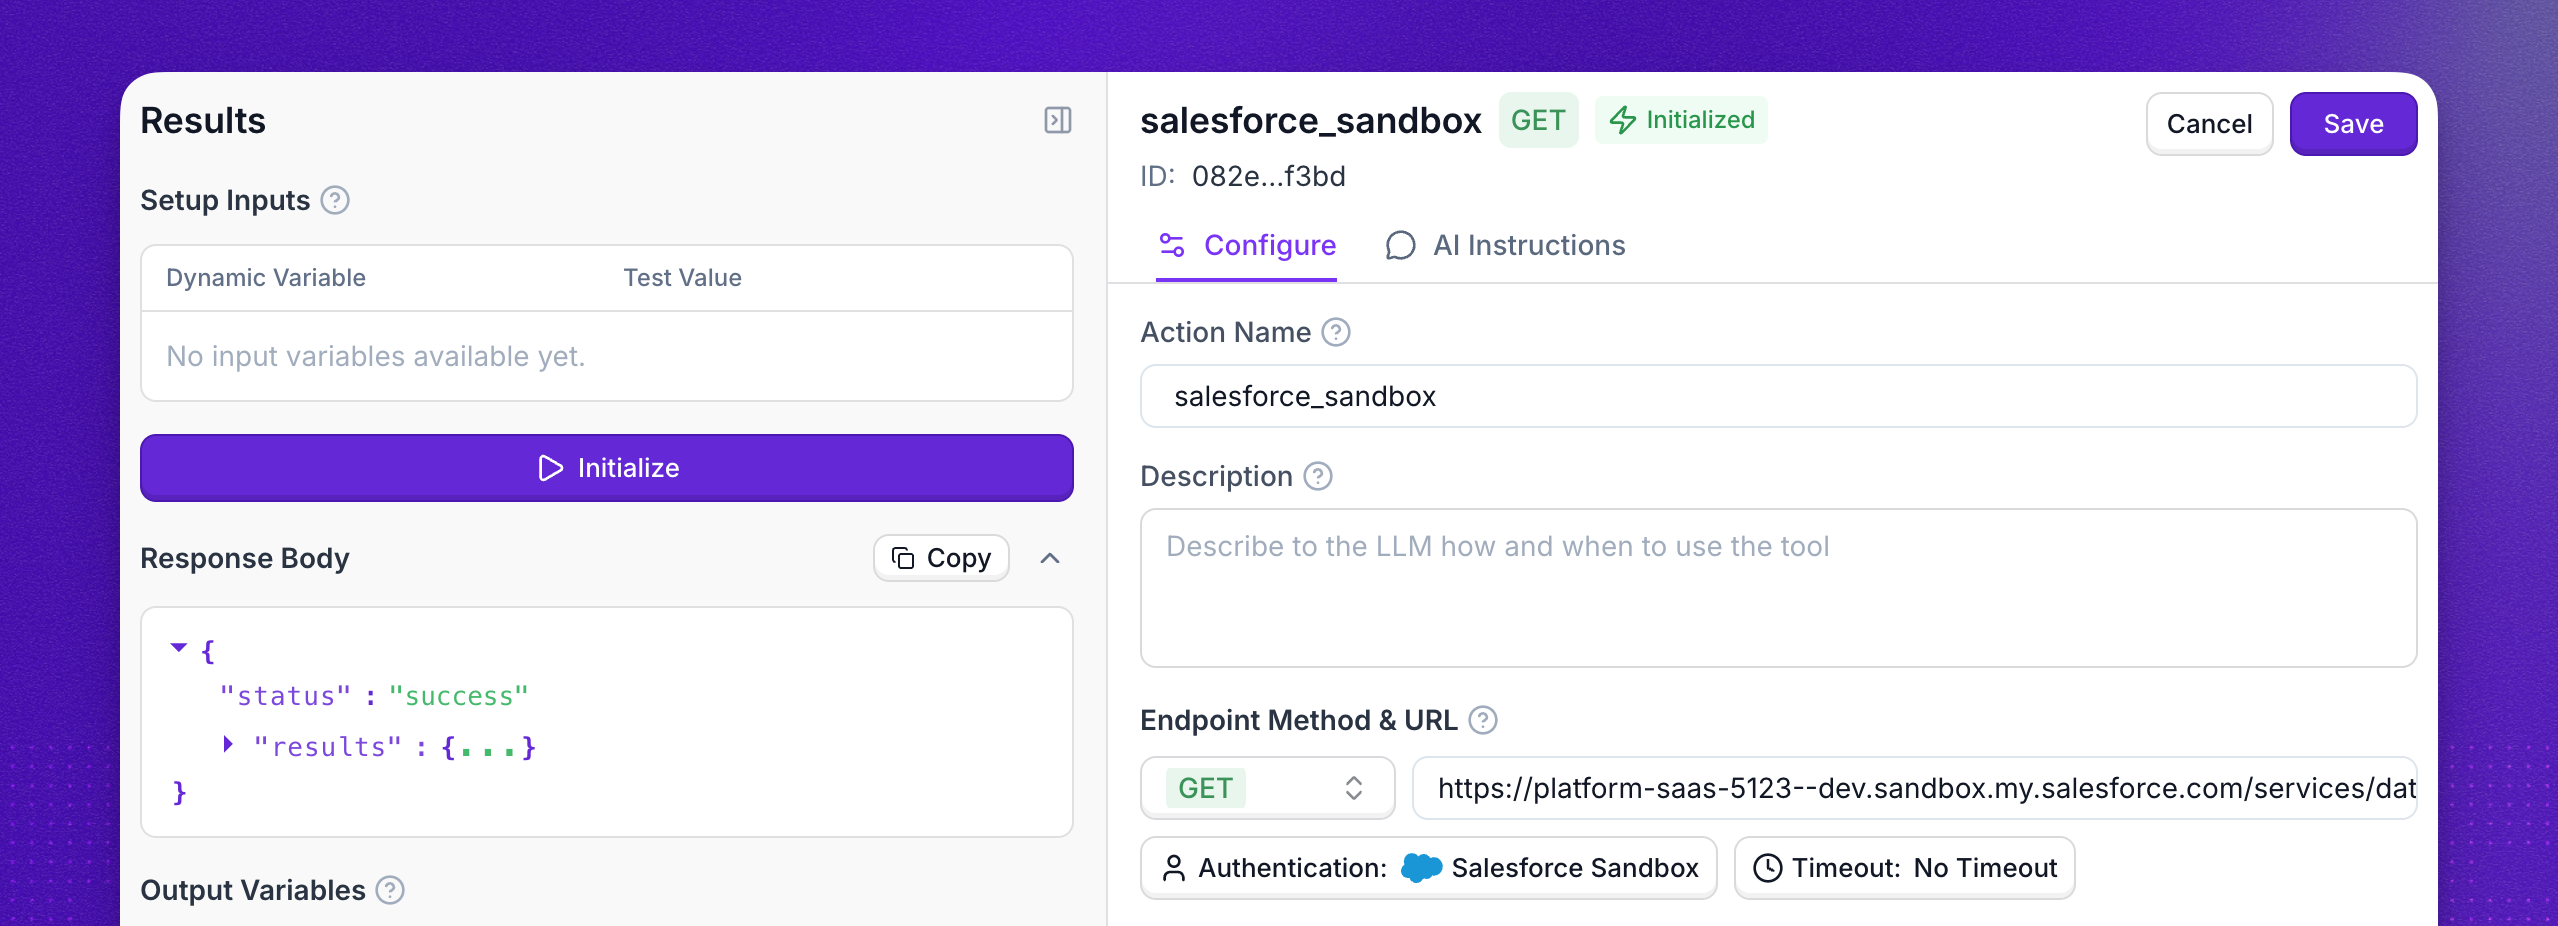Open help for Output Variables
This screenshot has height=926, width=2558.
[390, 890]
